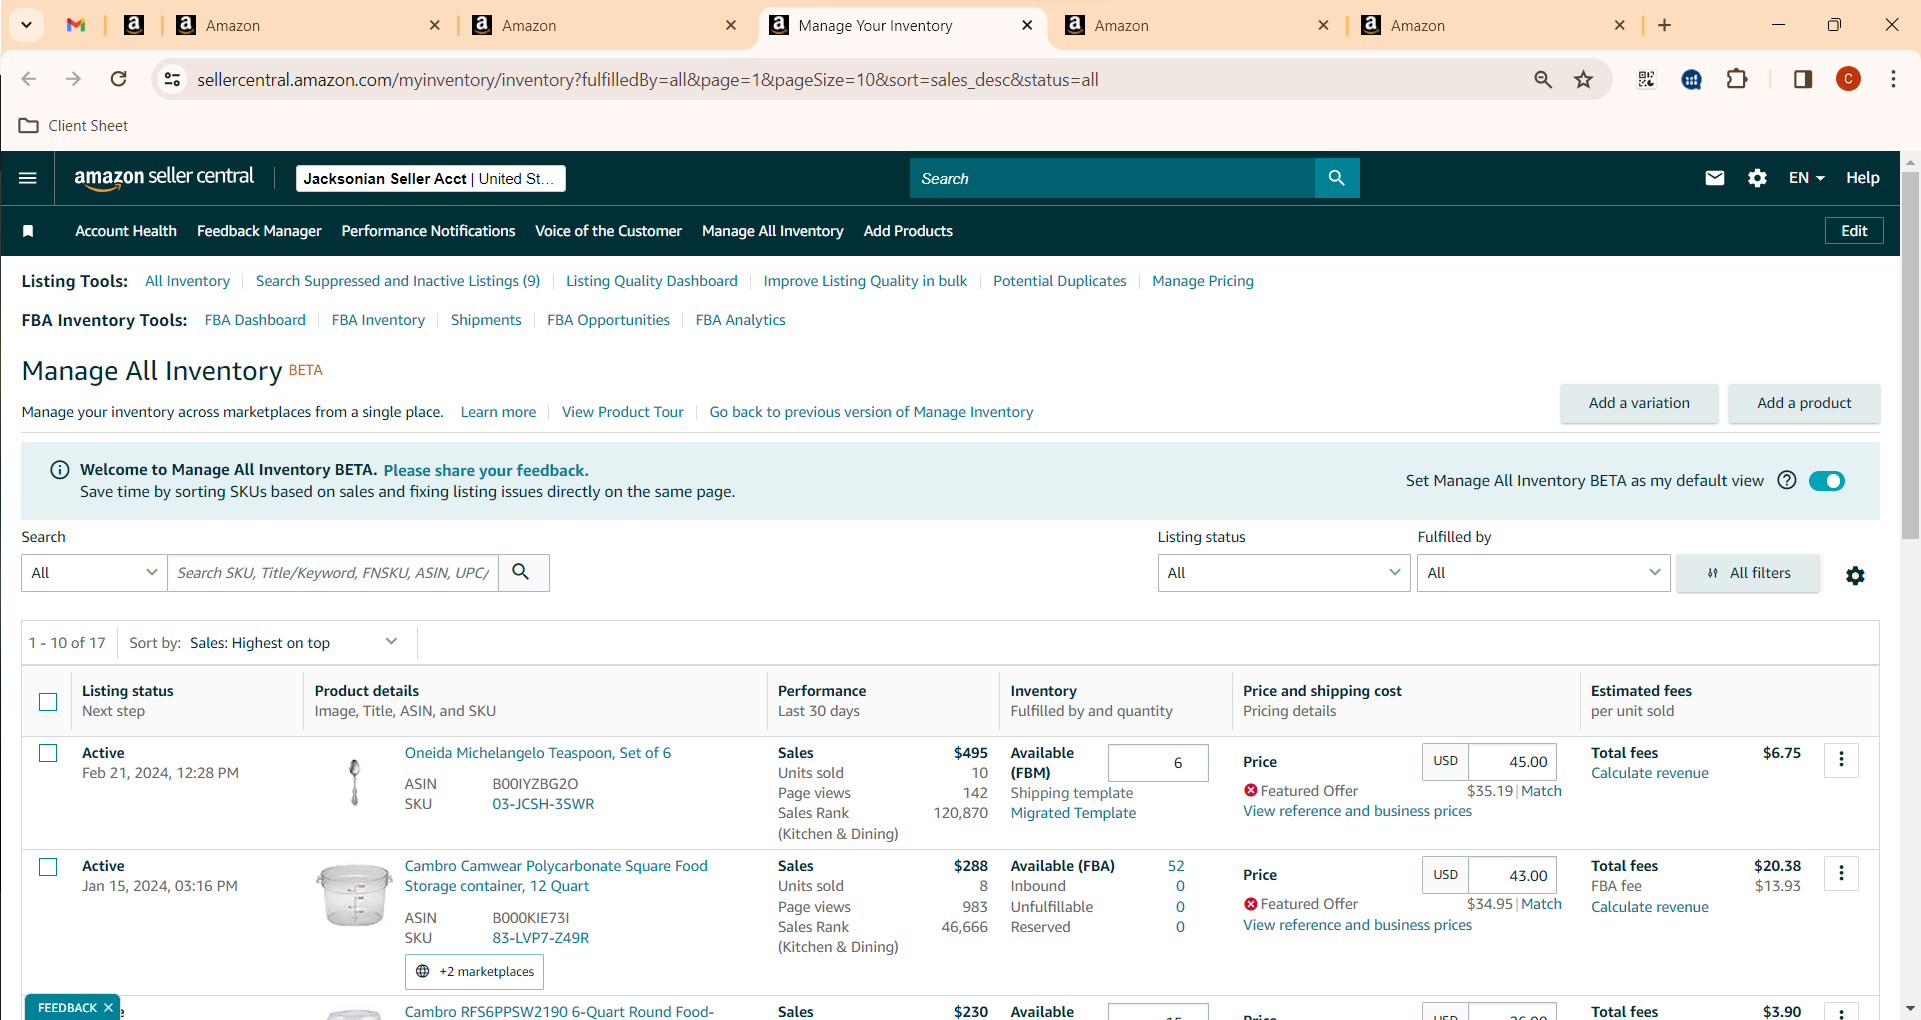Click the teal search magnifier button
Screen dimensions: 1921x1020
pos(1337,178)
